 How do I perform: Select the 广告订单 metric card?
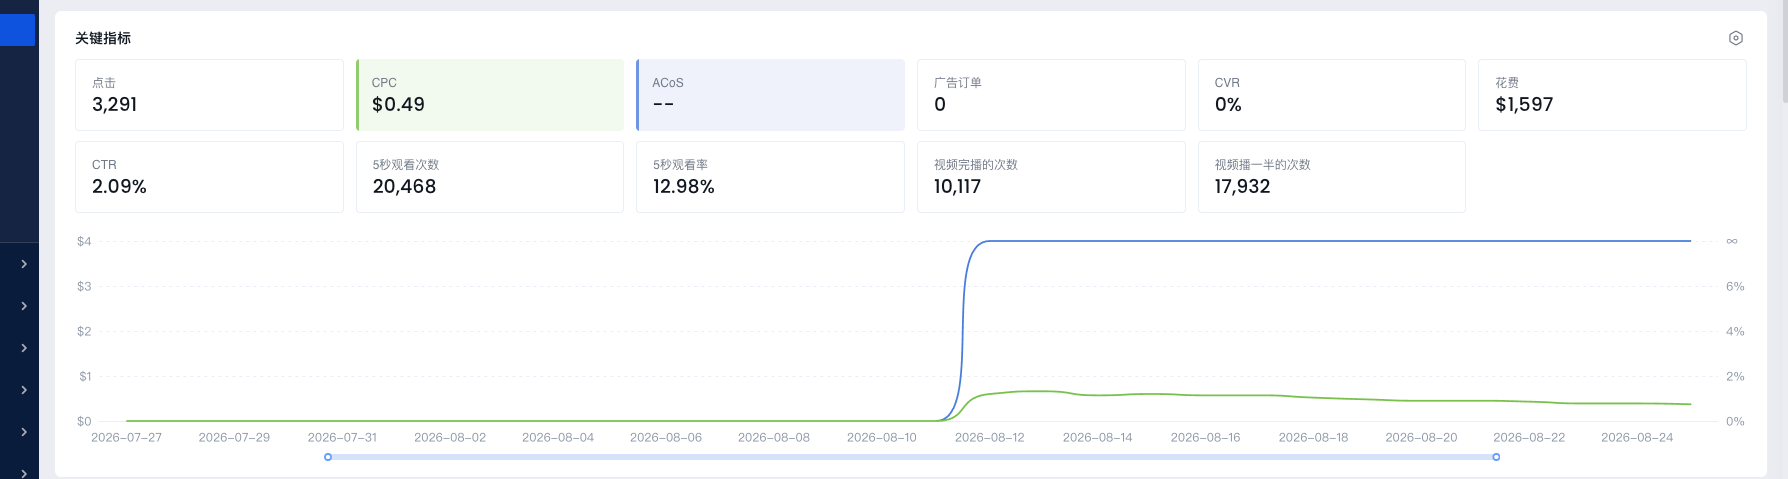click(1051, 95)
